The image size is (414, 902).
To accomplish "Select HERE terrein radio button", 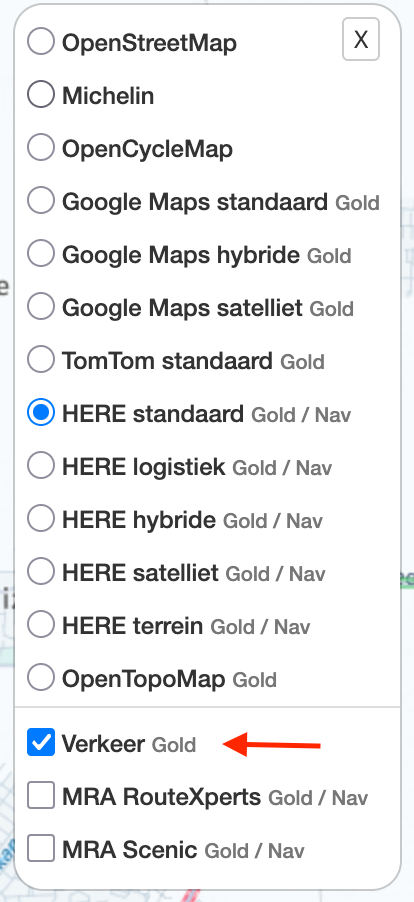I will 41,624.
